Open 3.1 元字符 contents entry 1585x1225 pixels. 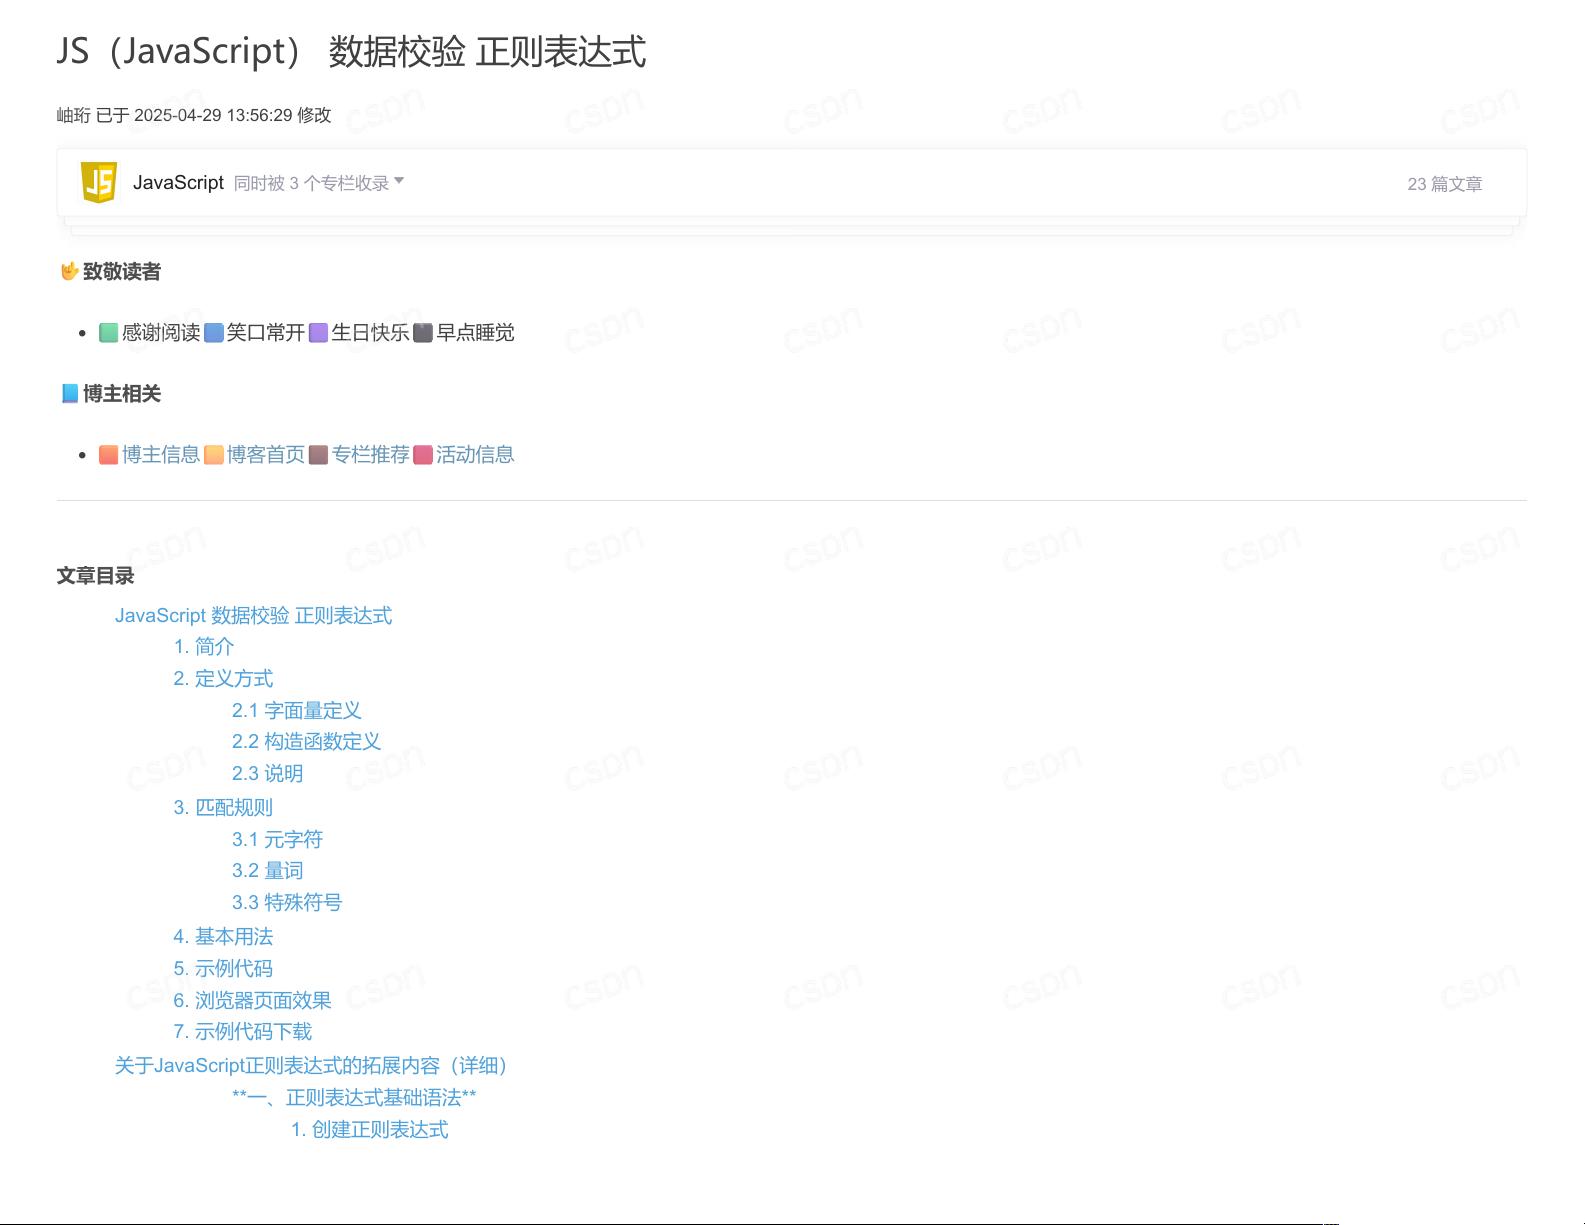click(x=277, y=840)
